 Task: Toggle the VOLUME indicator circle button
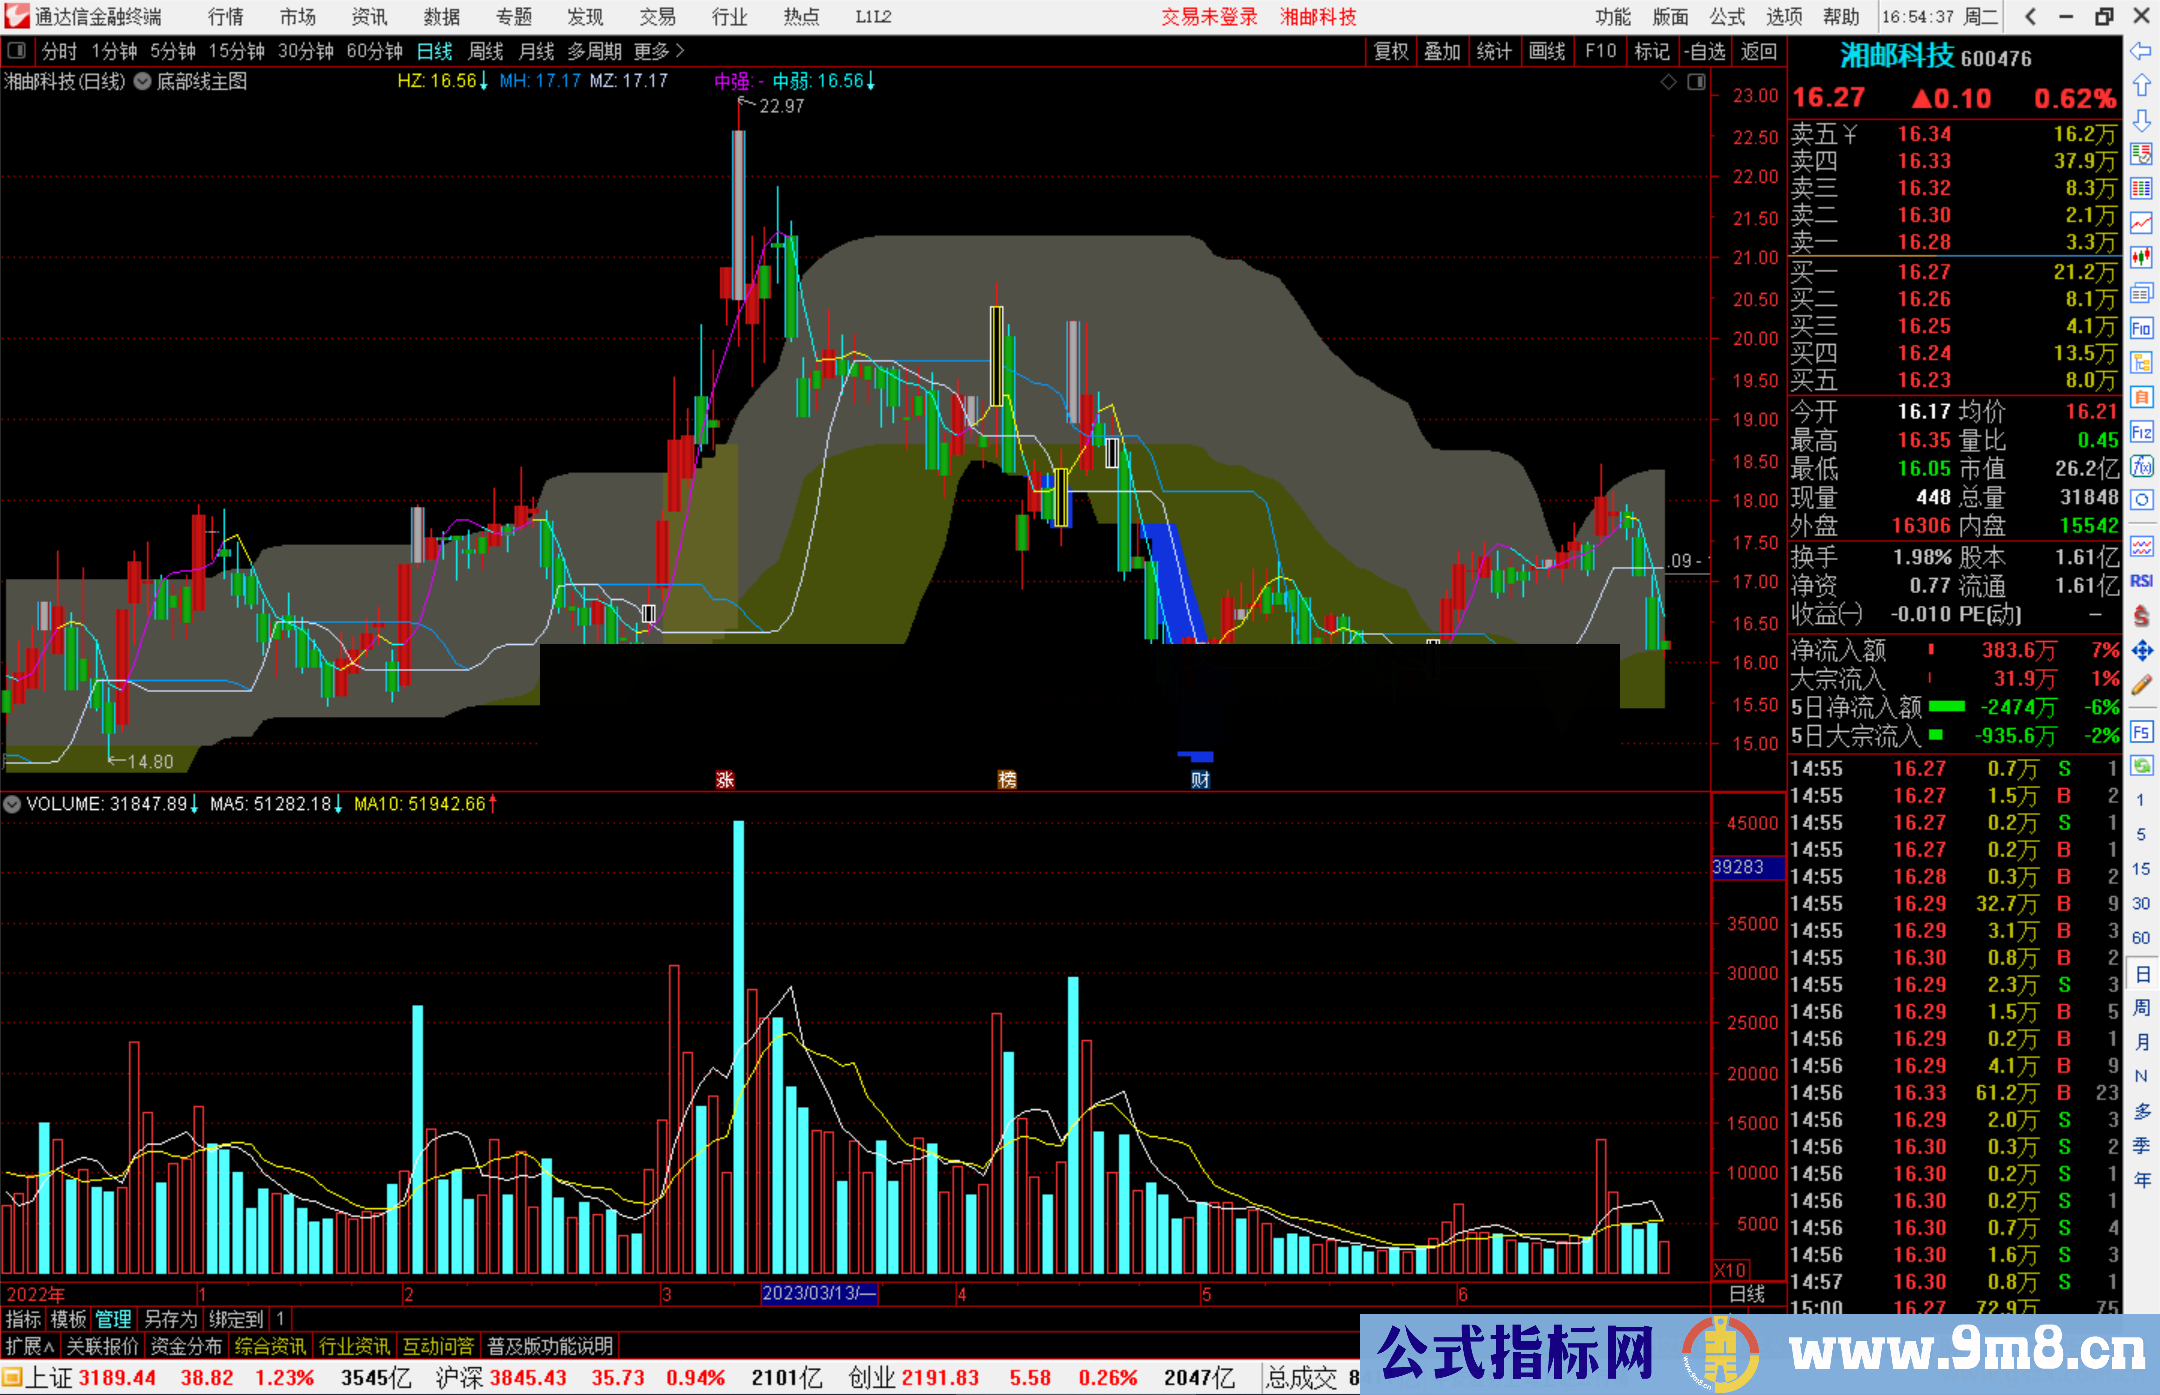(12, 804)
